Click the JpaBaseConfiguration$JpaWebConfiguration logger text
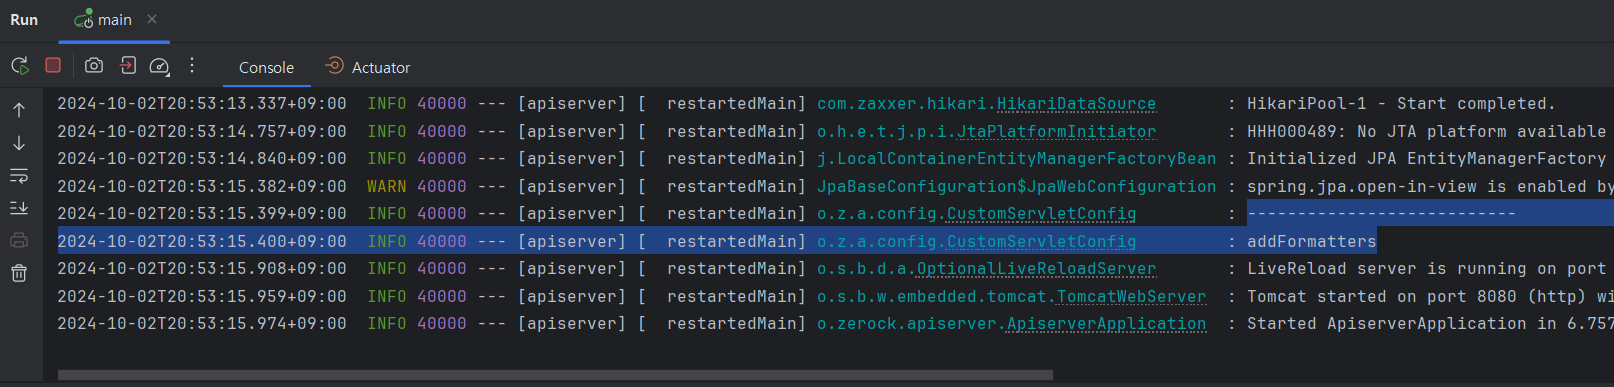The height and width of the screenshot is (387, 1614). click(x=1016, y=186)
